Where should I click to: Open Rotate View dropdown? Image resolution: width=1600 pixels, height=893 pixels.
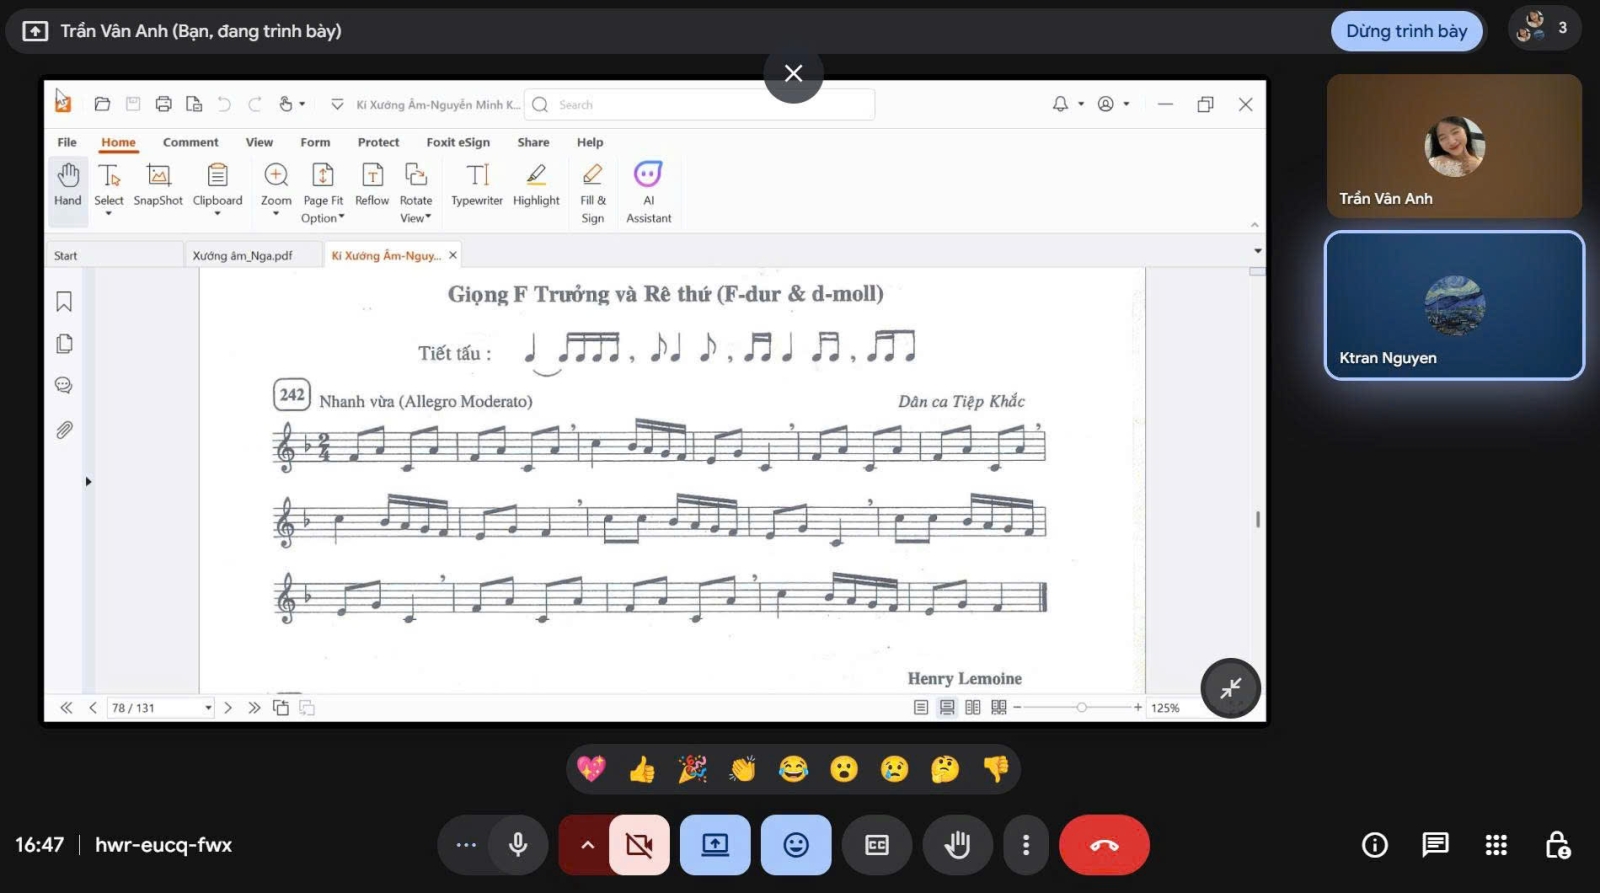[x=428, y=217]
